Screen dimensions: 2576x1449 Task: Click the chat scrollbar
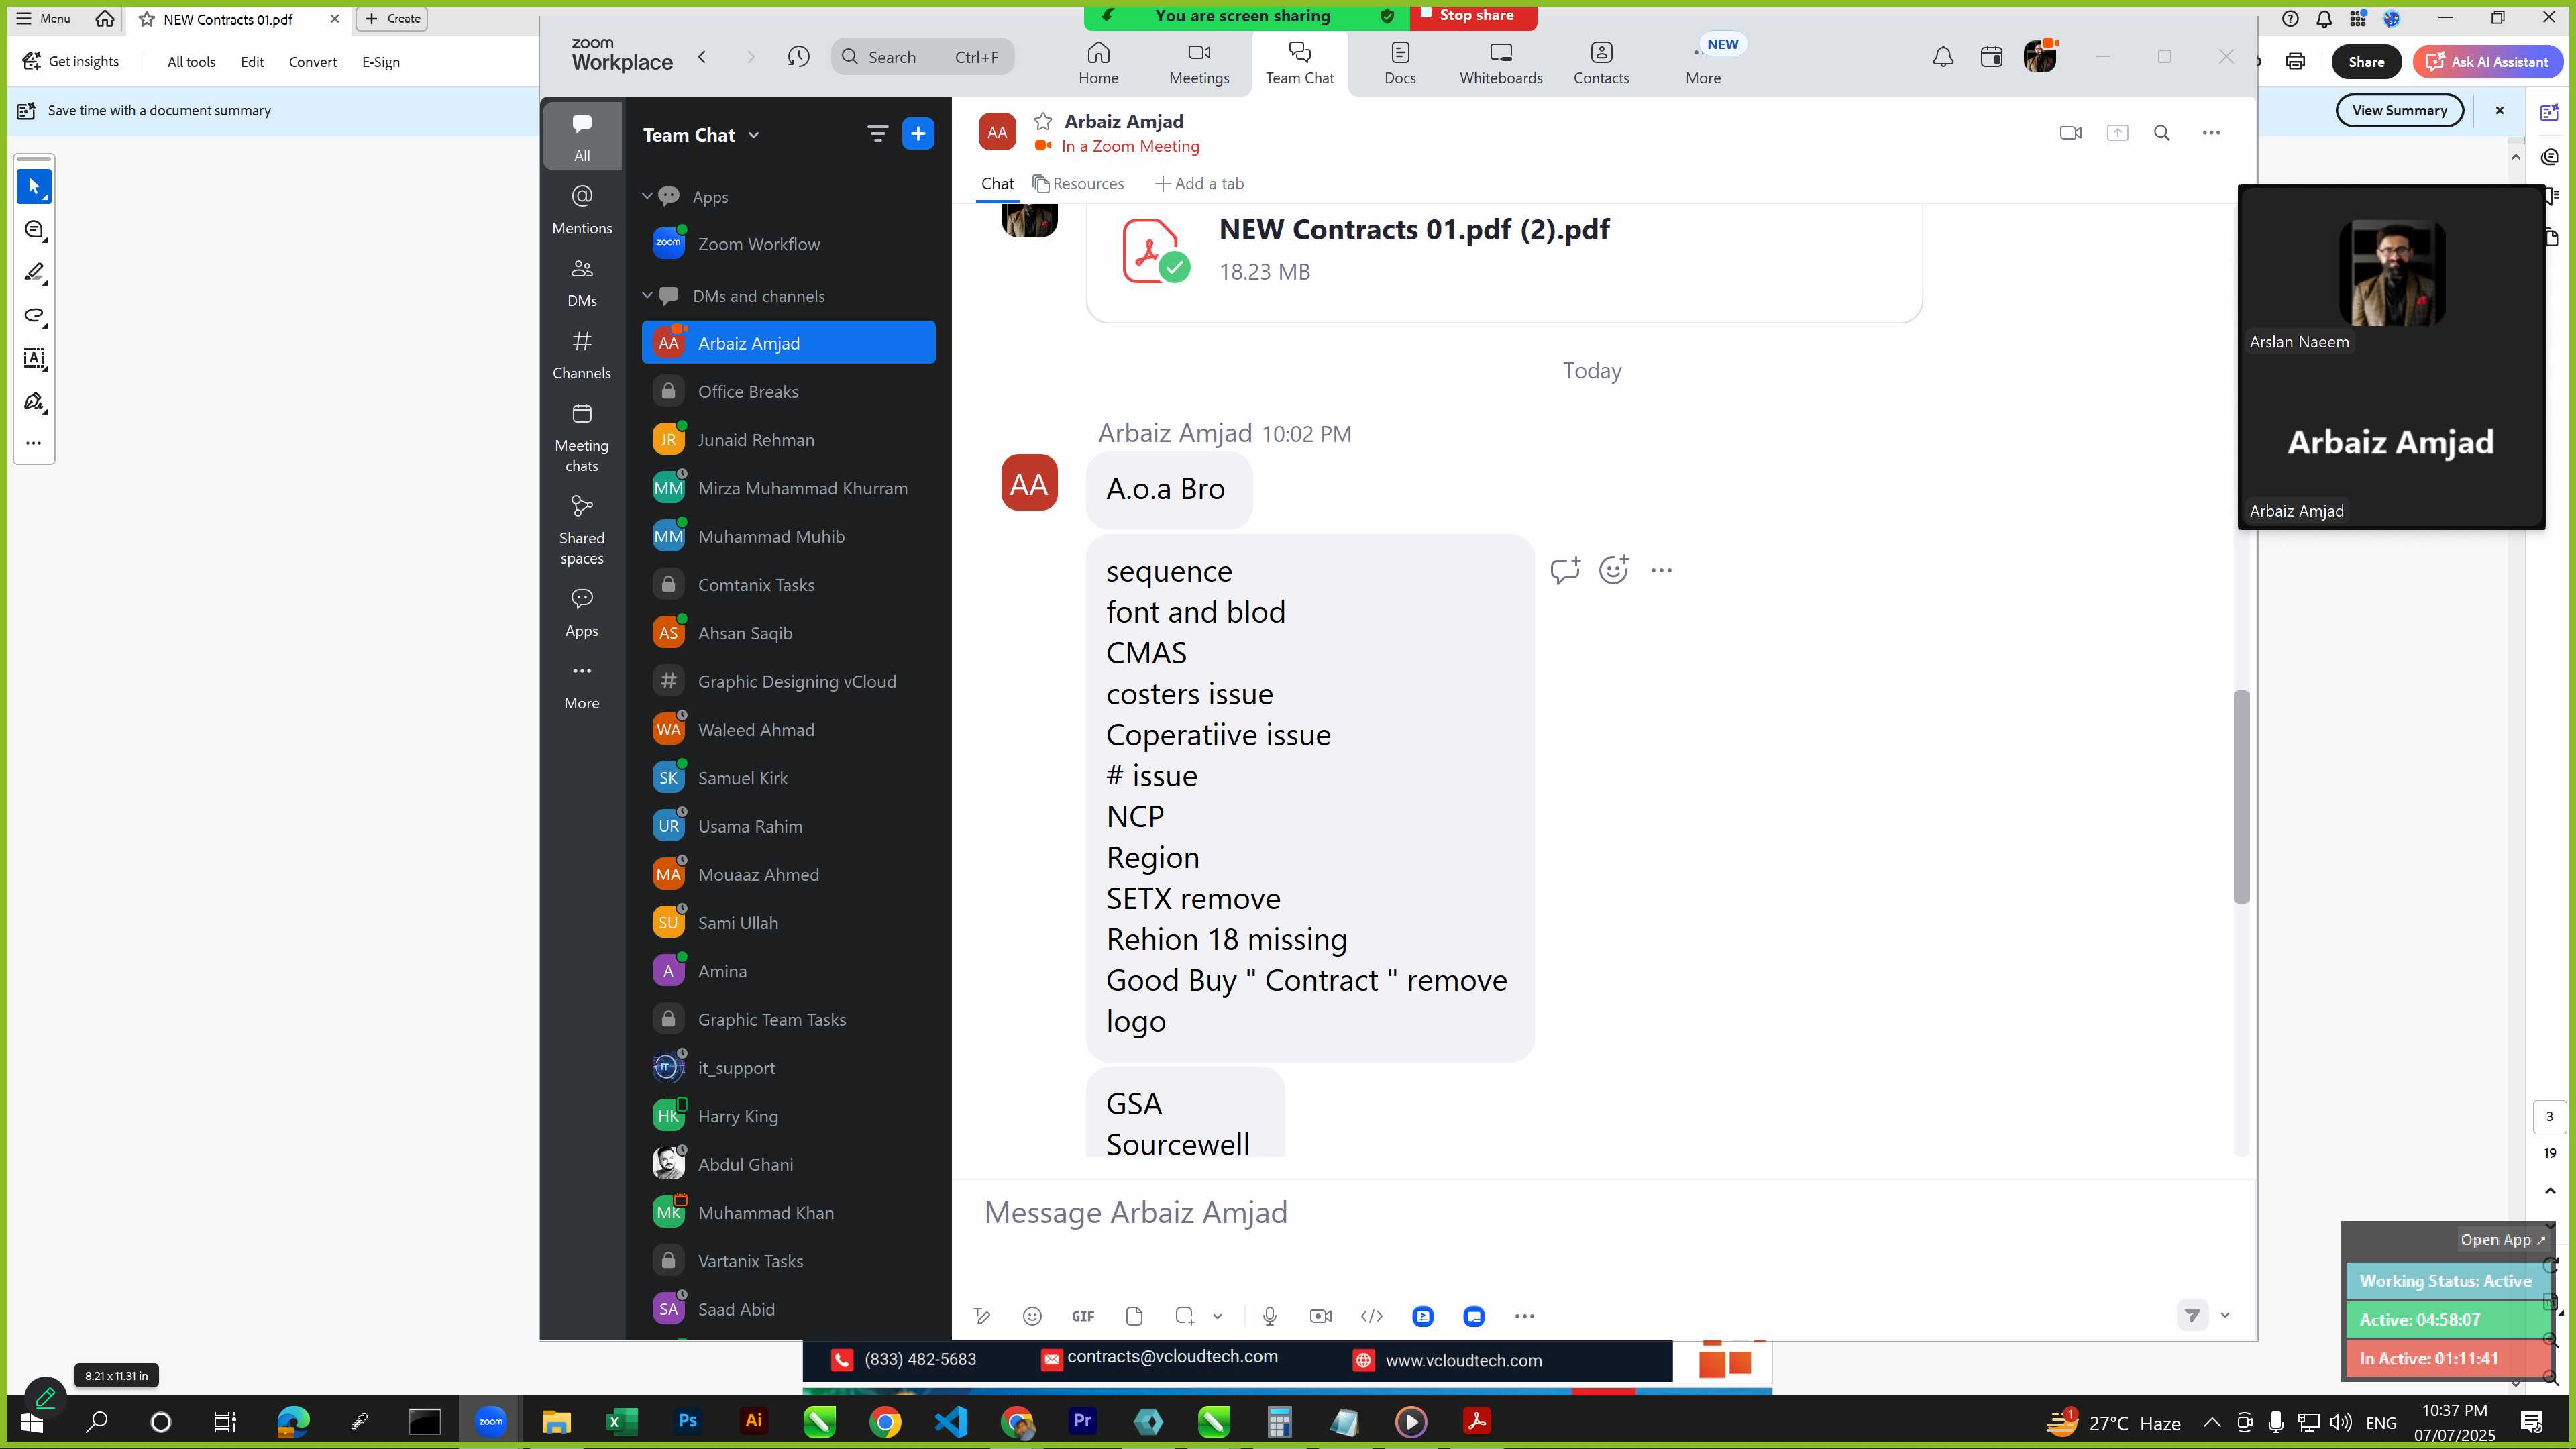pyautogui.click(x=2241, y=797)
